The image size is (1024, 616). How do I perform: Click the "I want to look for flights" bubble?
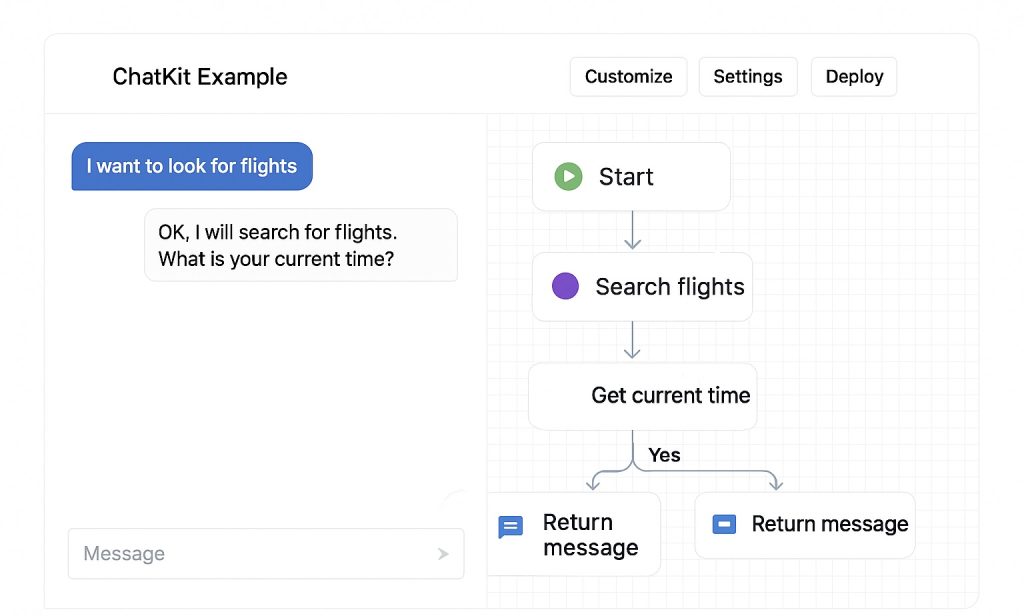point(191,166)
